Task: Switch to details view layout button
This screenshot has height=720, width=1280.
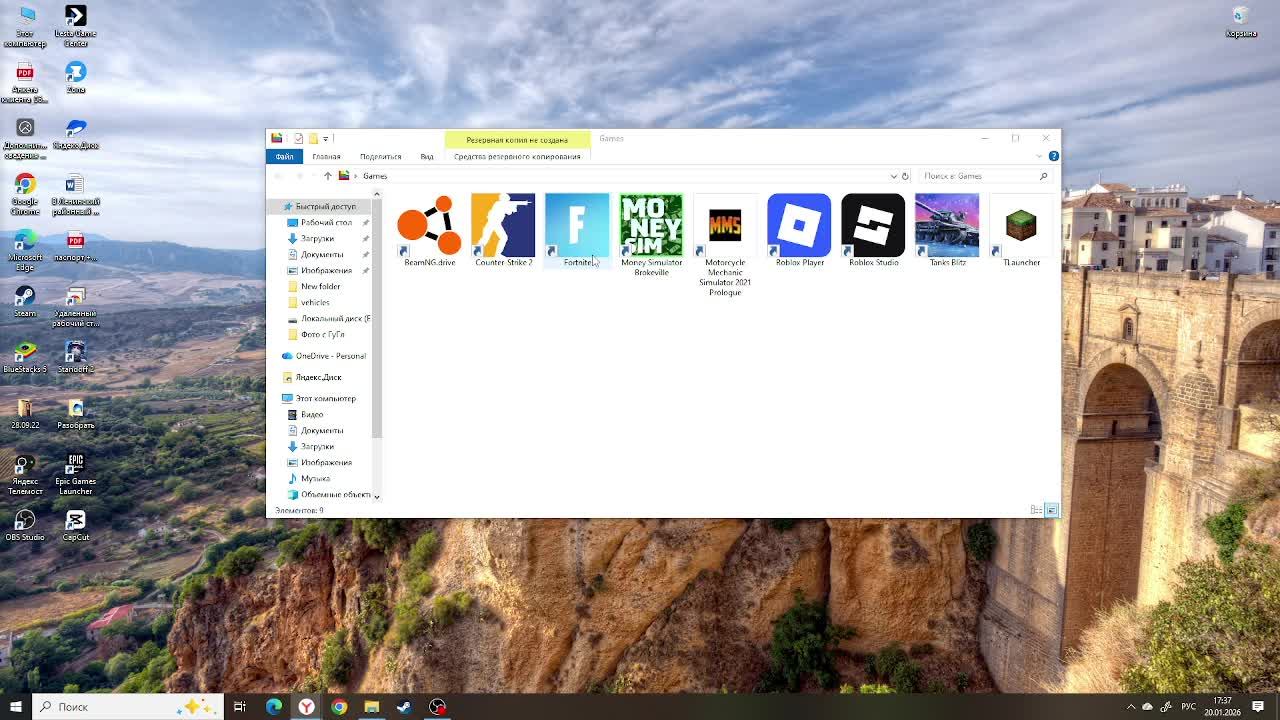Action: 1036,510
